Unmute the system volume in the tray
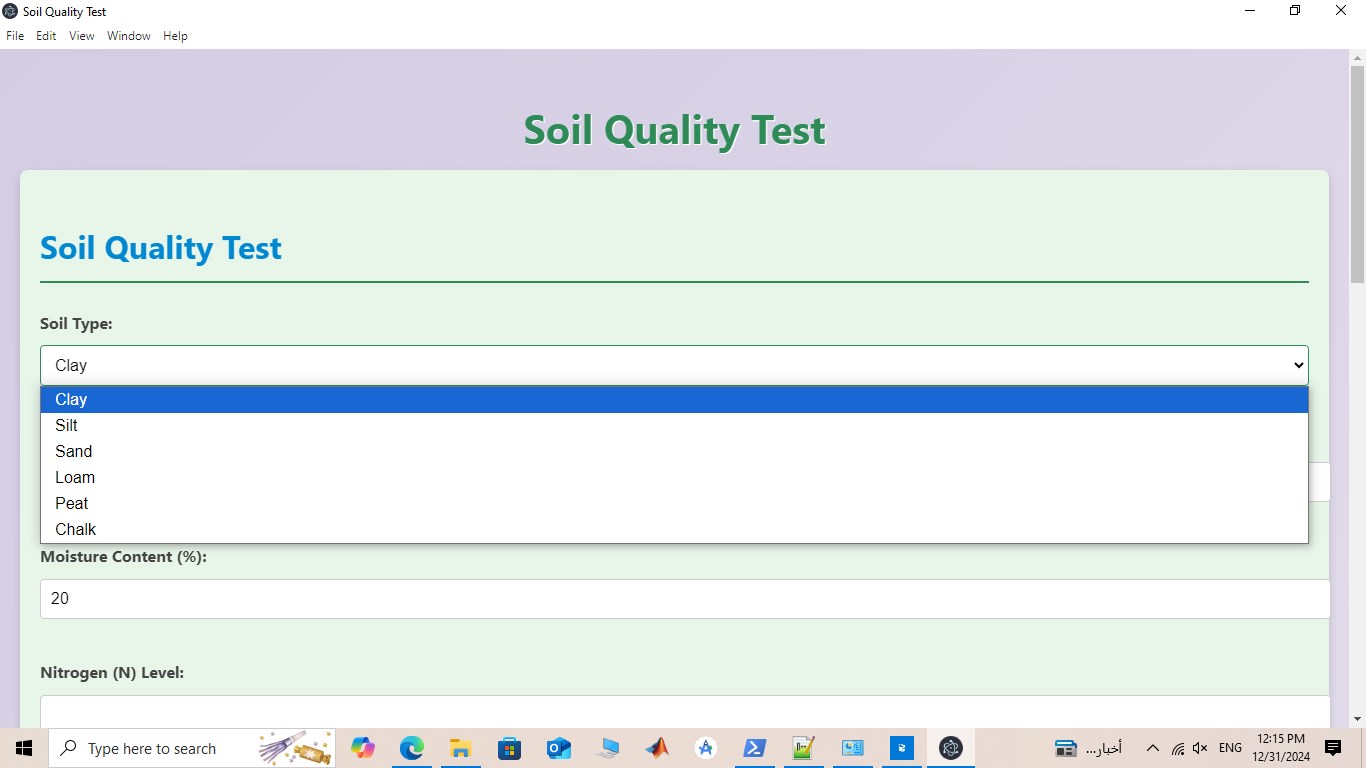Screen dimensions: 1366x768 coord(1199,748)
